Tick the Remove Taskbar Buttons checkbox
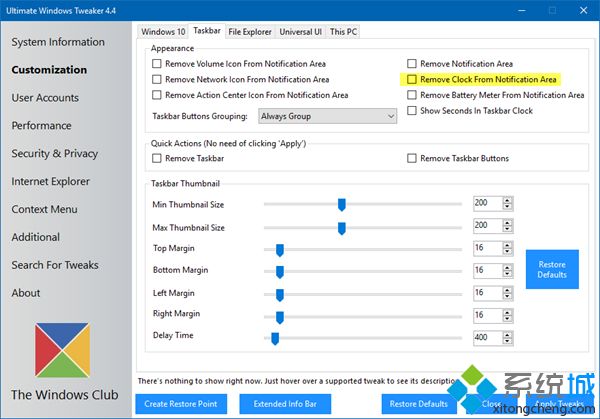Image resolution: width=600 pixels, height=419 pixels. 412,158
